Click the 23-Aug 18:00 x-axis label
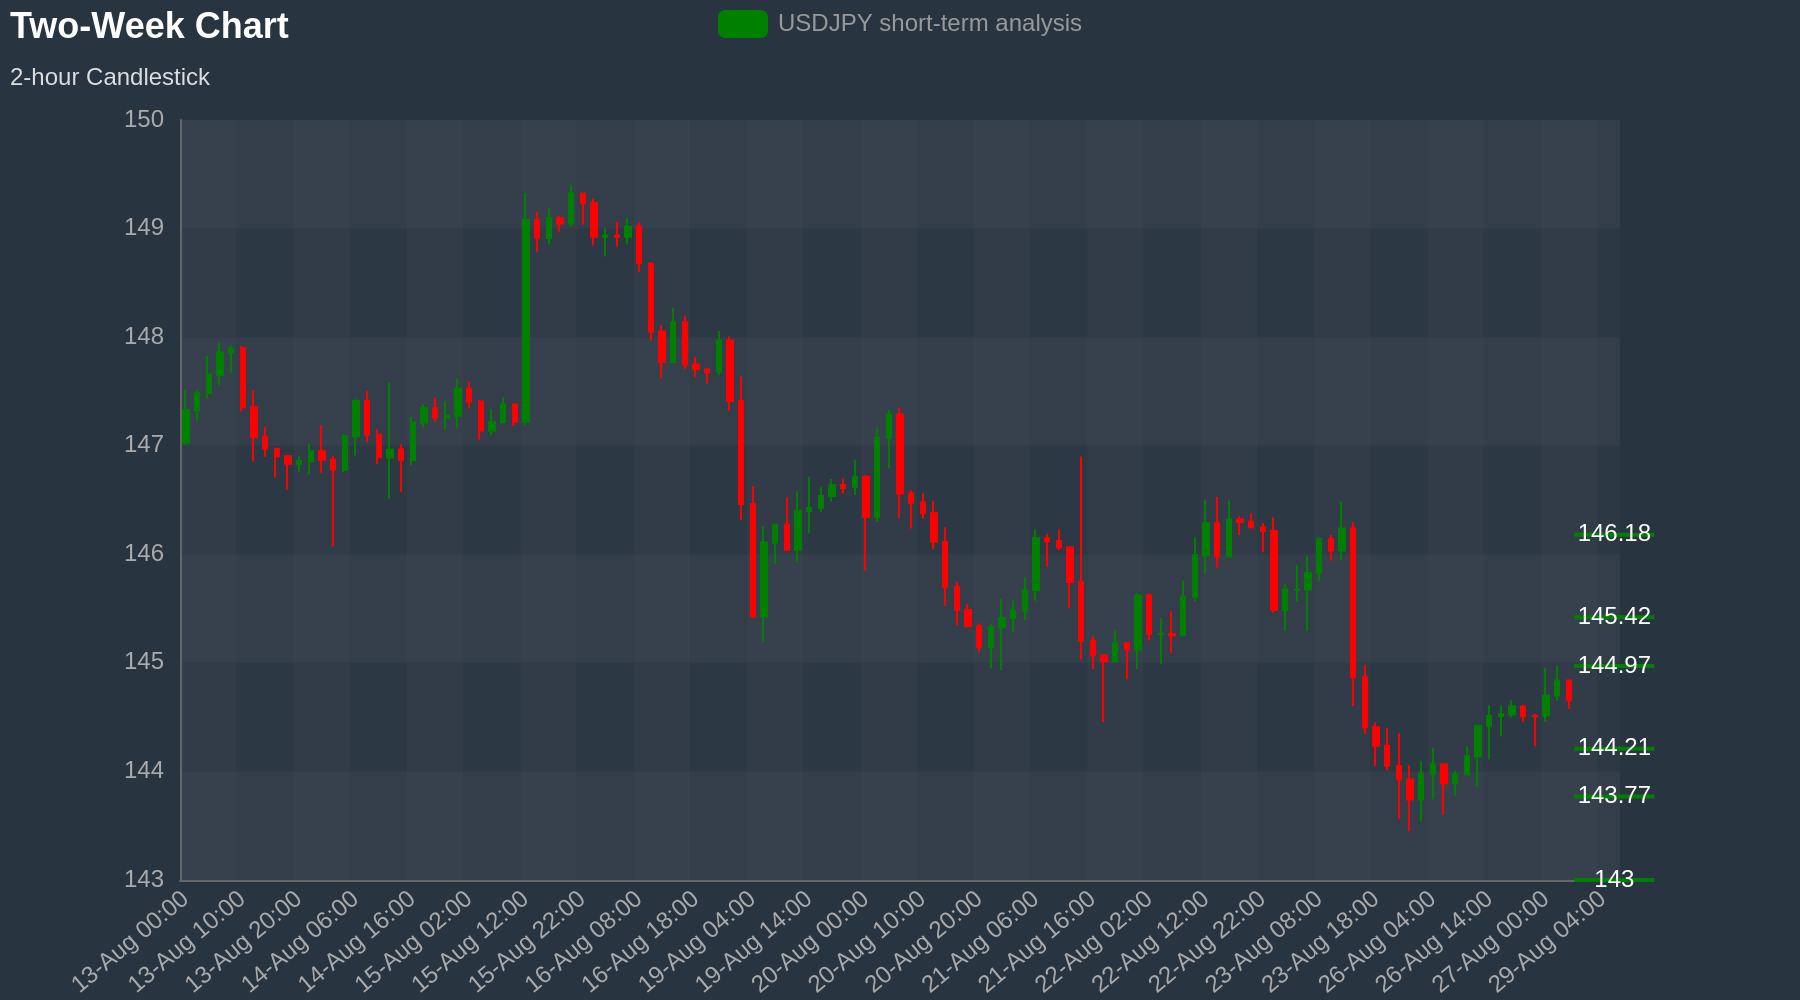Image resolution: width=1800 pixels, height=1000 pixels. click(1322, 941)
